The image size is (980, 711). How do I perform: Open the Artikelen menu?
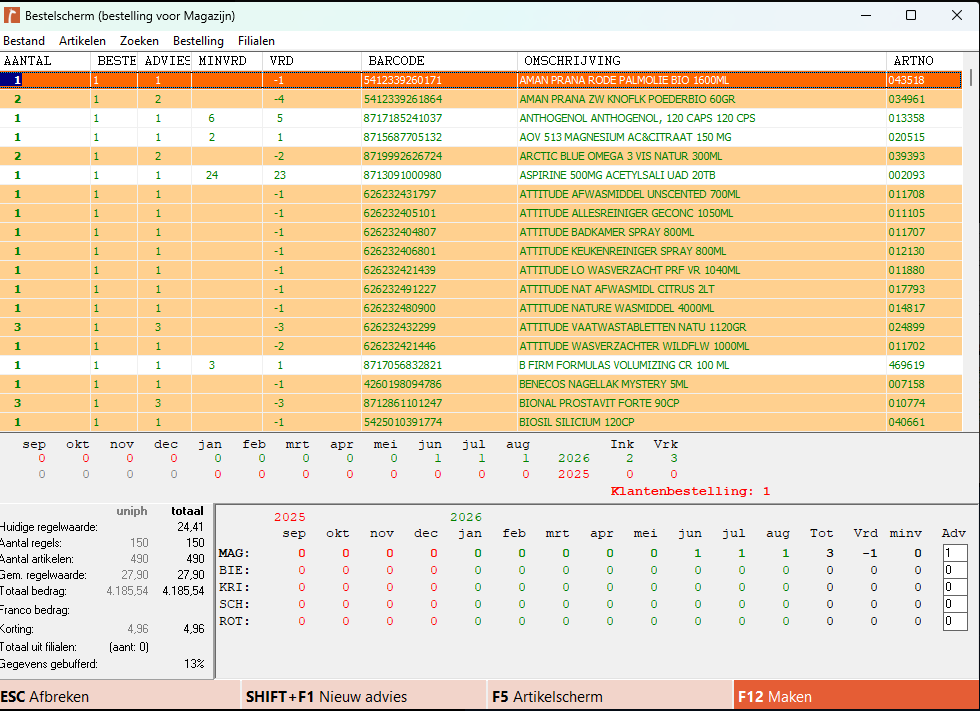point(82,41)
